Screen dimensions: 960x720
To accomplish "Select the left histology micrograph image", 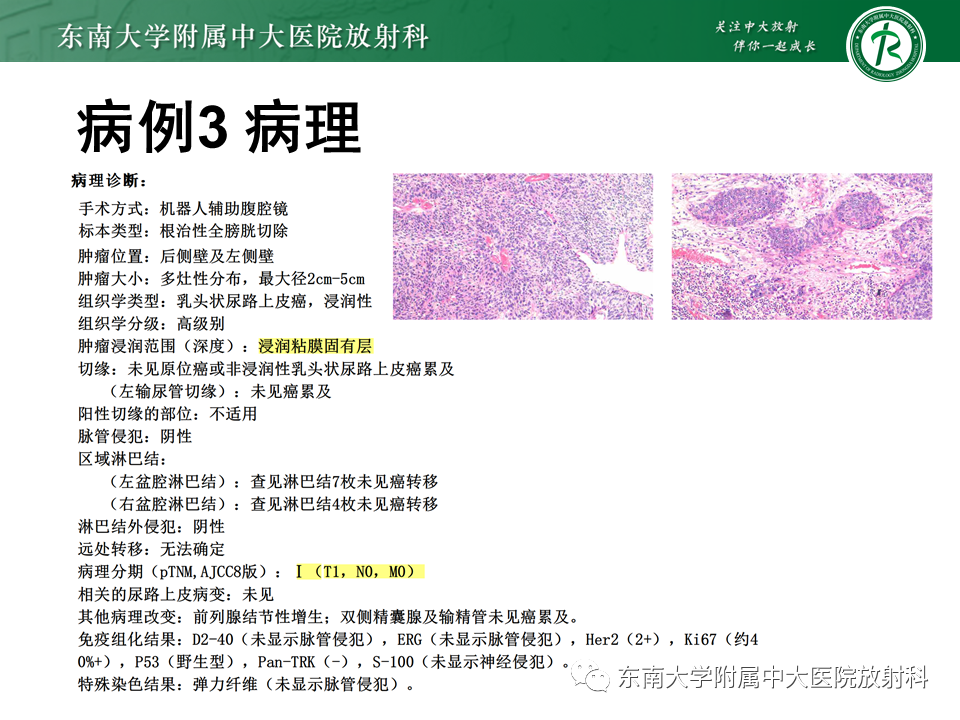I will (523, 246).
